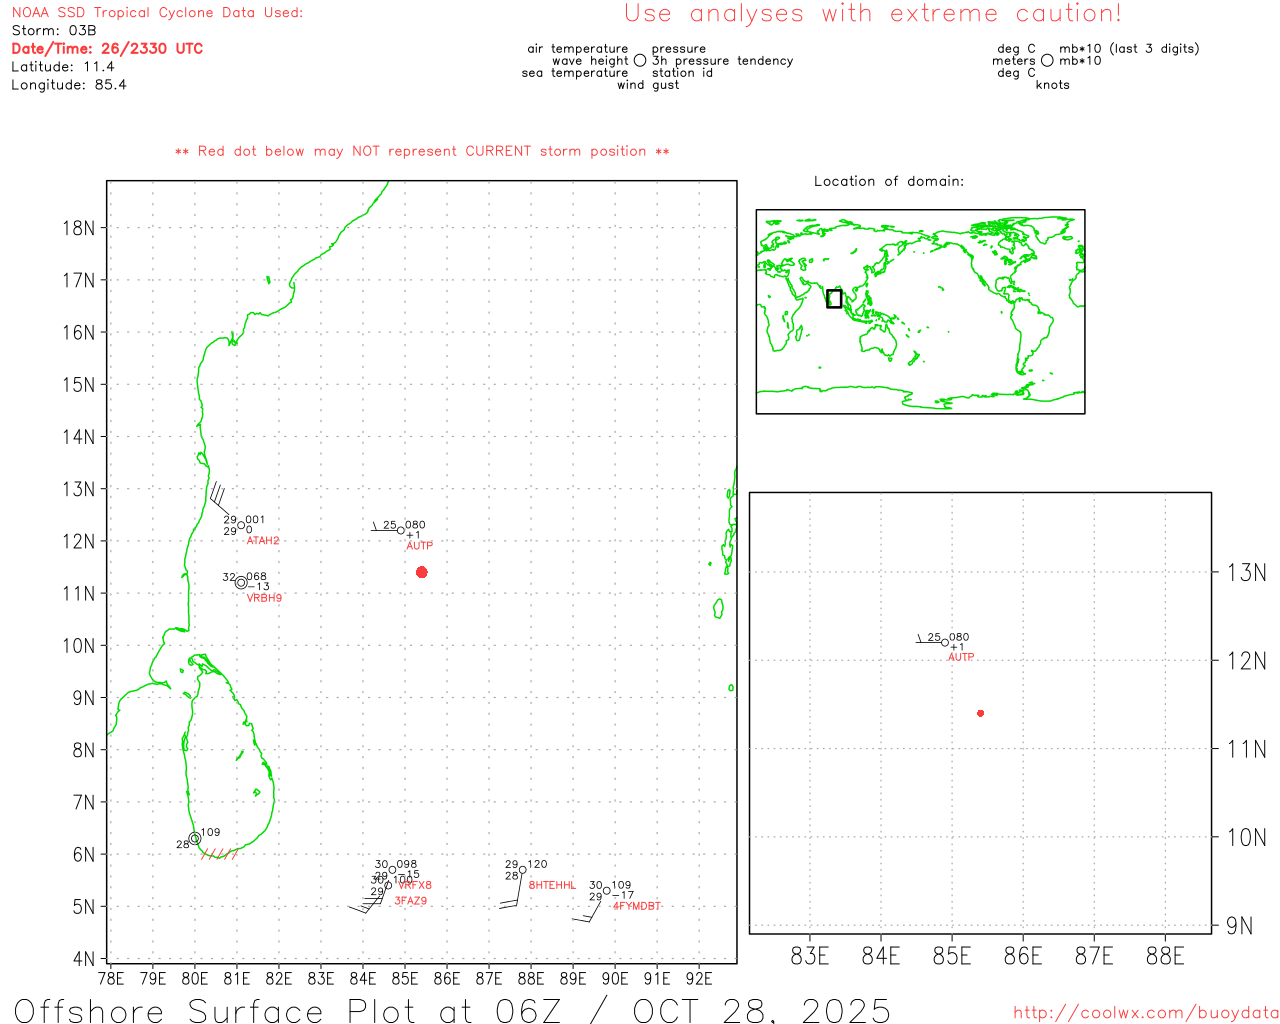Click the VRBH9 station ID label
The image size is (1280, 1024).
tap(264, 598)
